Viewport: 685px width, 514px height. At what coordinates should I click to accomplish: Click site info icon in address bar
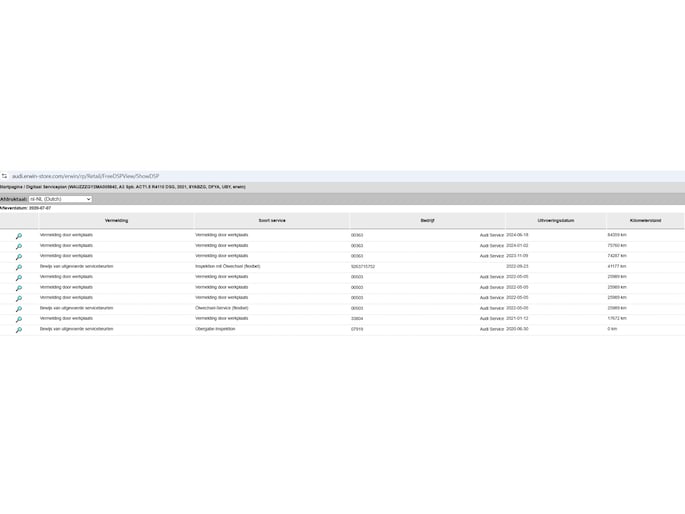(x=5, y=176)
